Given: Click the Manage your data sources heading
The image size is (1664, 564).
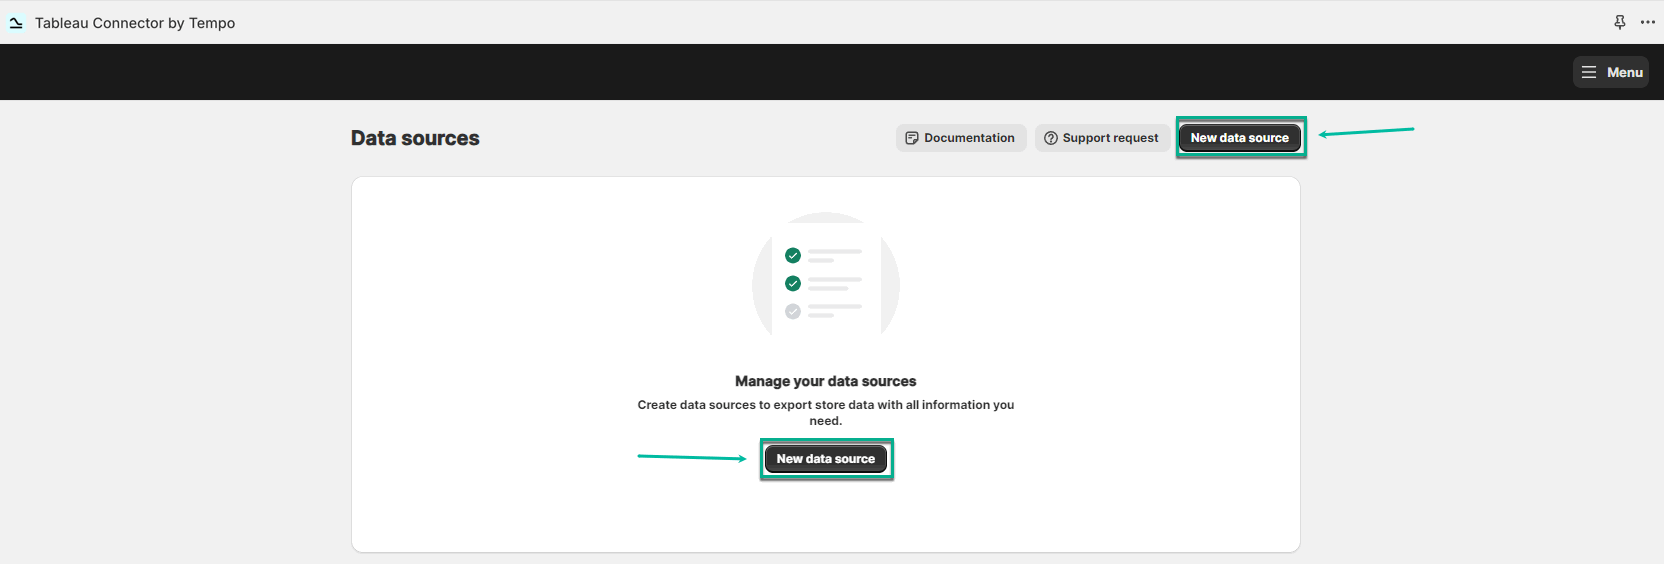Looking at the screenshot, I should pyautogui.click(x=826, y=381).
